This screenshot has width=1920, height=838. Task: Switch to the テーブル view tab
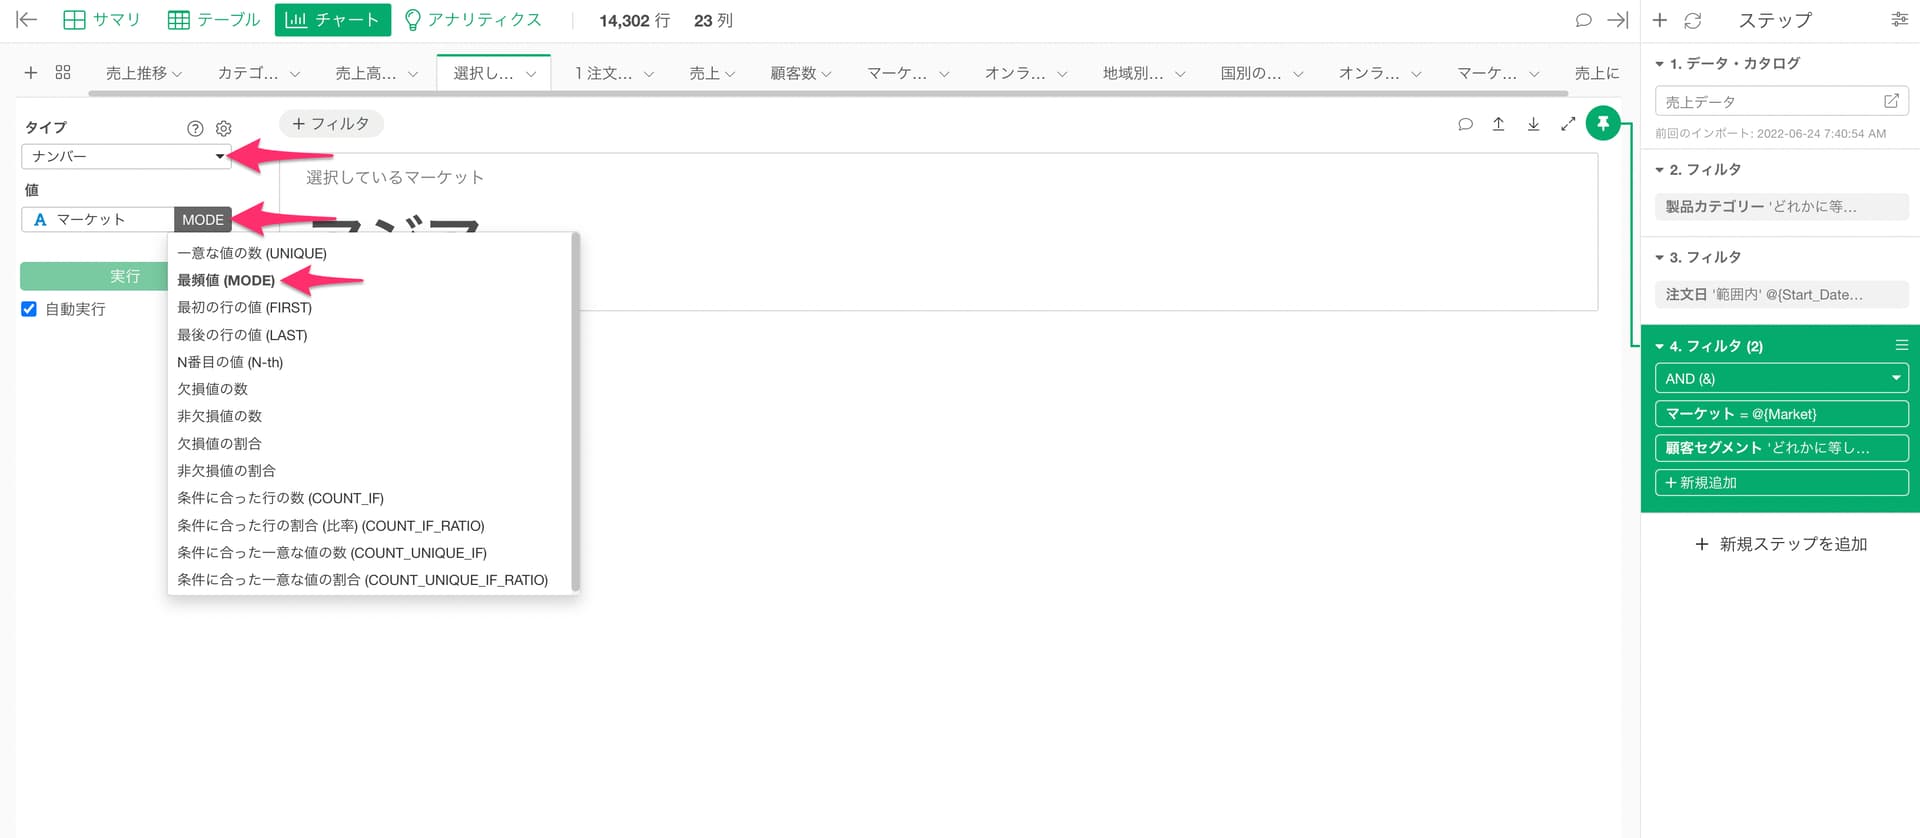click(213, 20)
